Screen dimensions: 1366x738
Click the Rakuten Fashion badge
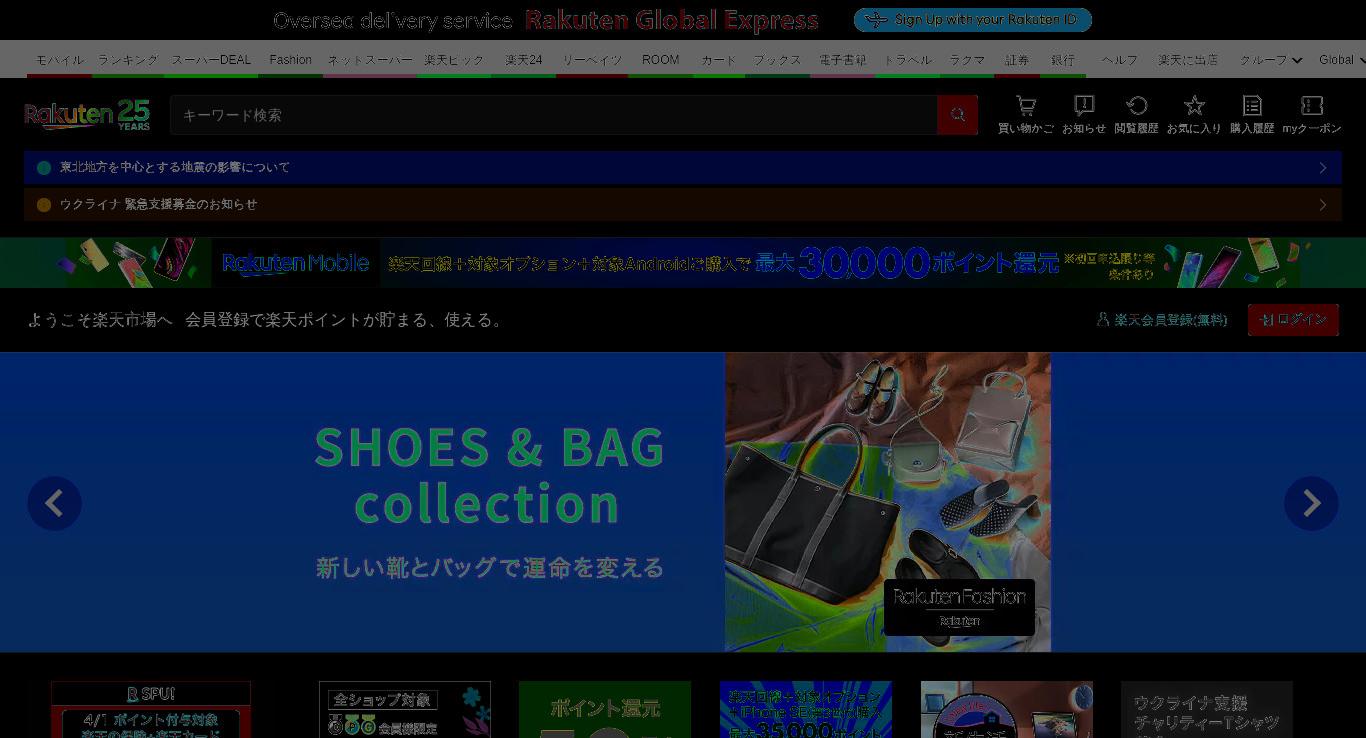[x=959, y=607]
